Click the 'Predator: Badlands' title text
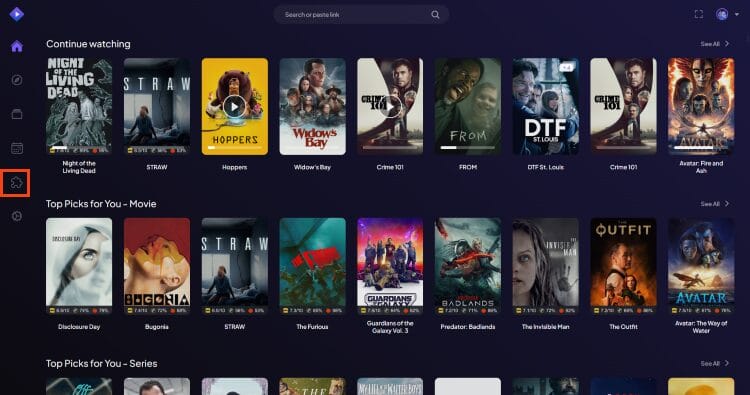Viewport: 750px width, 395px height. (468, 327)
